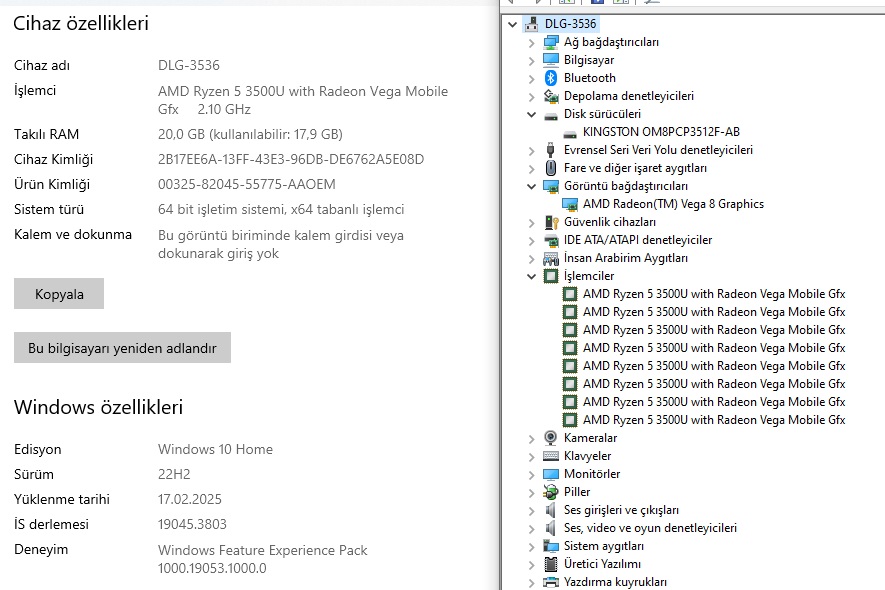The width and height of the screenshot is (885, 590).
Task: Expand the Ses girişleri ve çıkışları node
Action: (x=531, y=510)
